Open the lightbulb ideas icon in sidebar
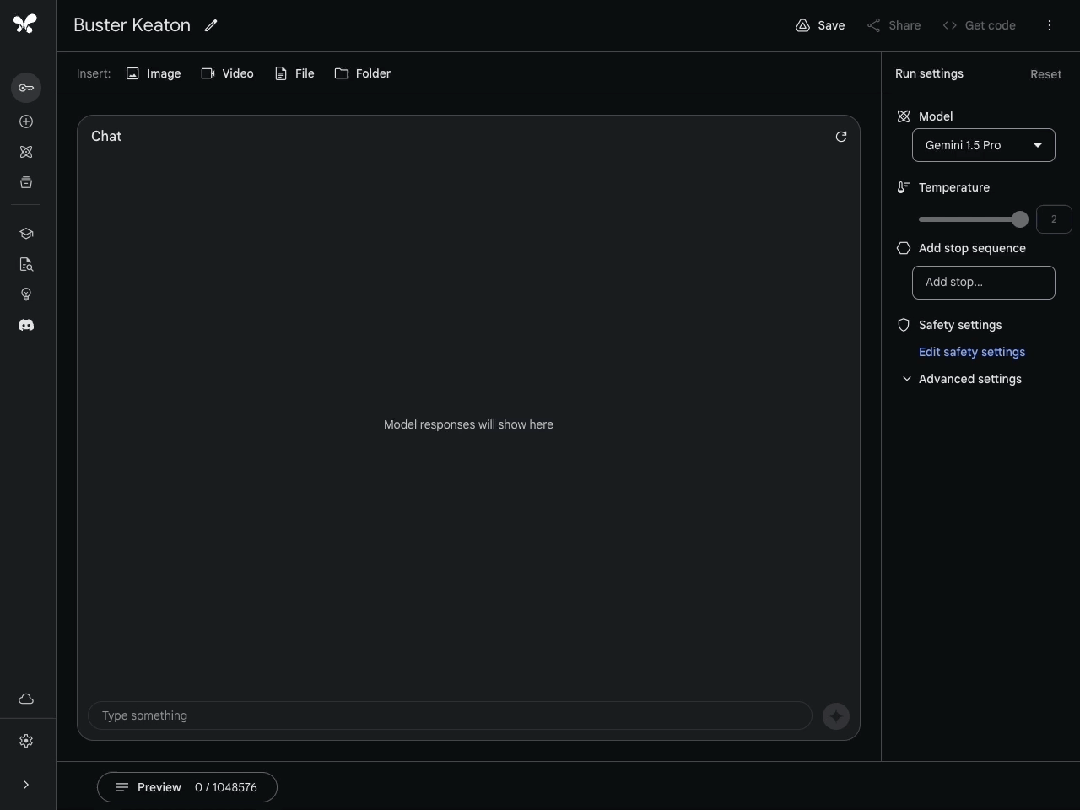This screenshot has height=810, width=1080. point(26,294)
